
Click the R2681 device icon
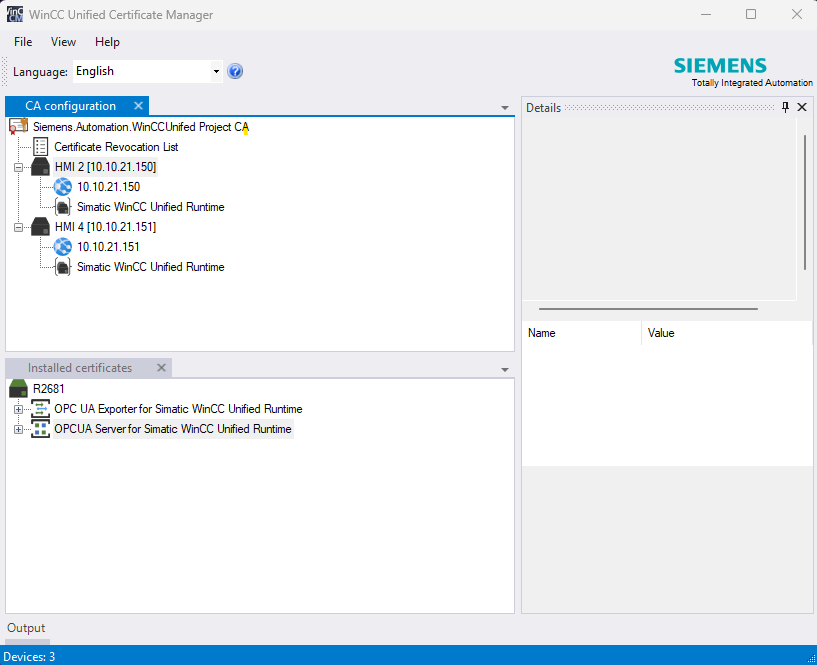click(18, 389)
